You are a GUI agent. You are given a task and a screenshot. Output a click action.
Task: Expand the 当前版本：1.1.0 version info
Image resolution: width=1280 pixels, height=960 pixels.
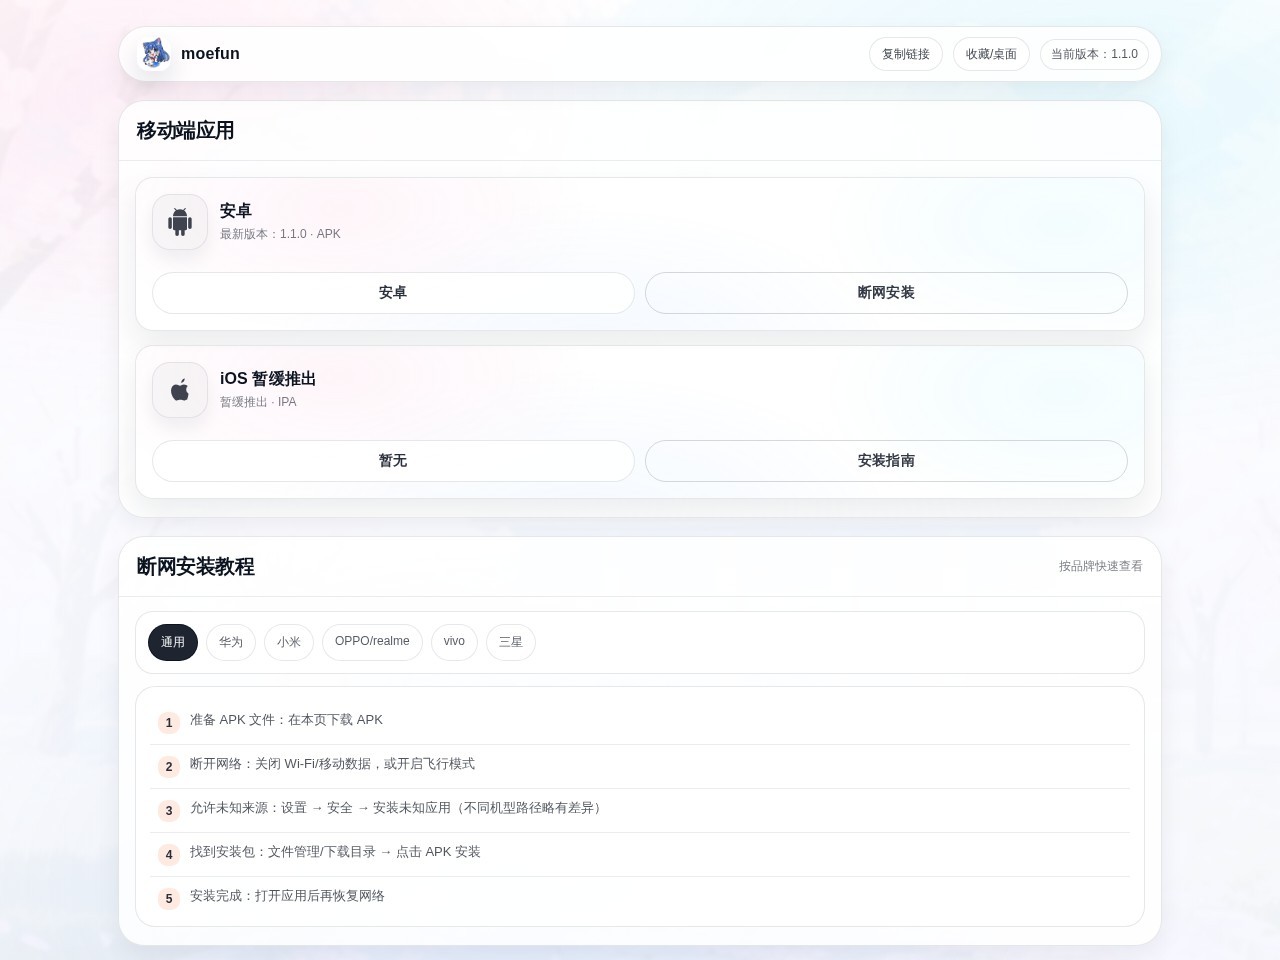[x=1095, y=54]
